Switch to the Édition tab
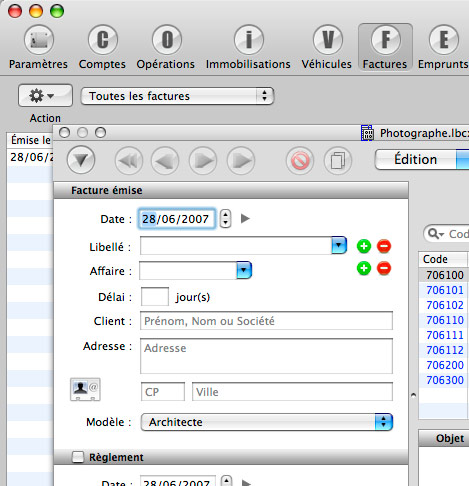The width and height of the screenshot is (469, 486). (415, 159)
